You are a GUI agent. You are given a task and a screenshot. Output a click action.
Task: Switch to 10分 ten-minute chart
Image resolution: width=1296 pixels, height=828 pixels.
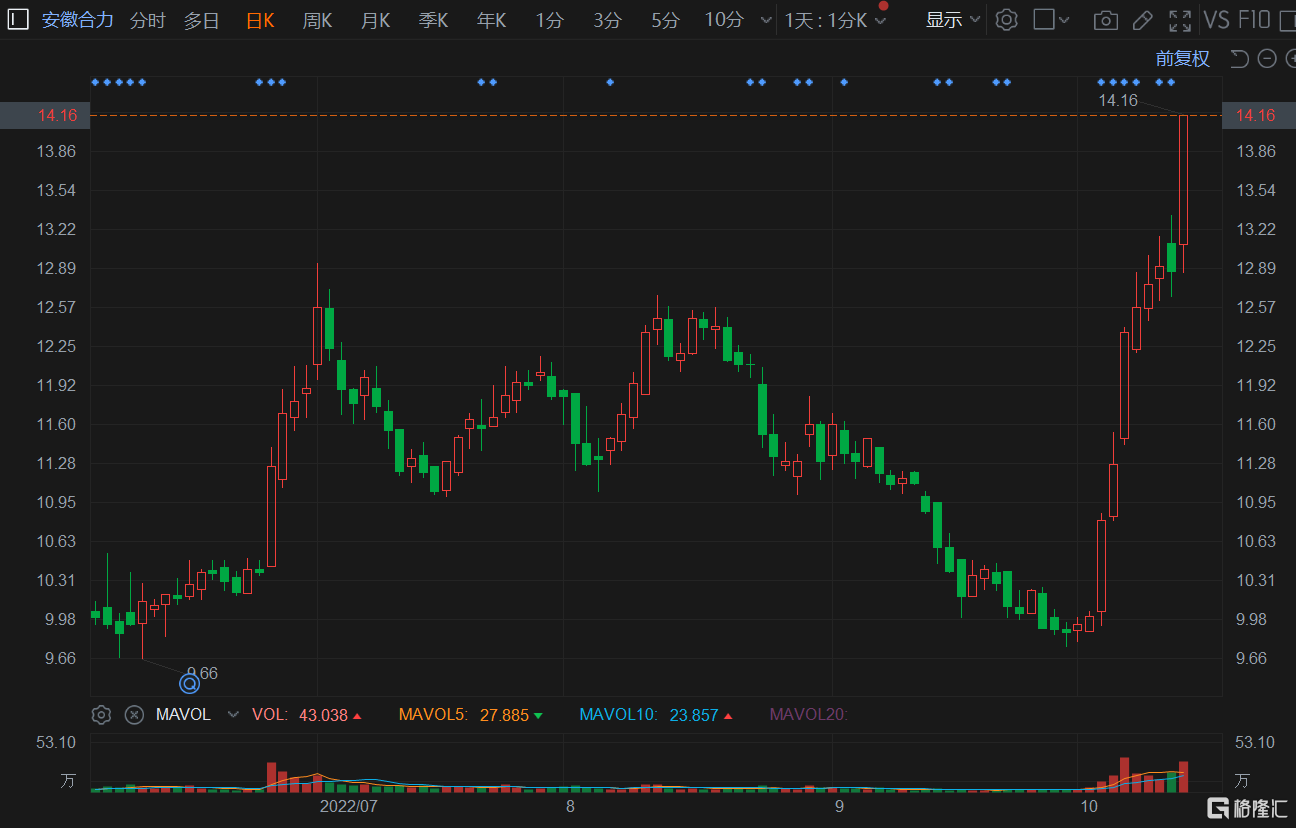[x=724, y=20]
